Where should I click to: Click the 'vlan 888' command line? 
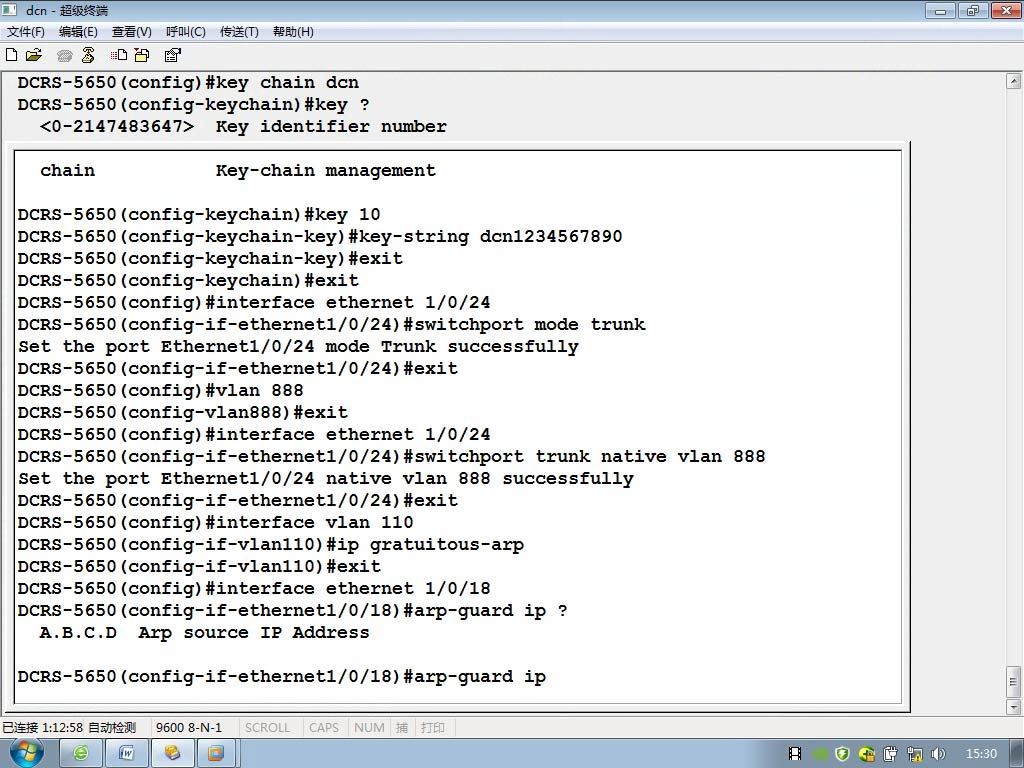(x=161, y=391)
